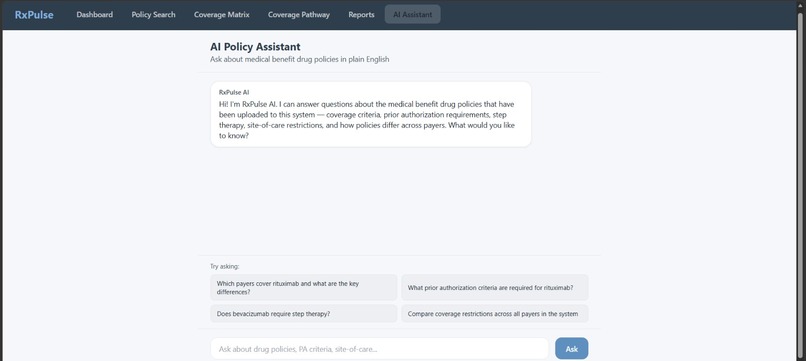Click the 'Ask about medical benefit drug policies' subtitle
This screenshot has height=361, width=806.
(300, 59)
